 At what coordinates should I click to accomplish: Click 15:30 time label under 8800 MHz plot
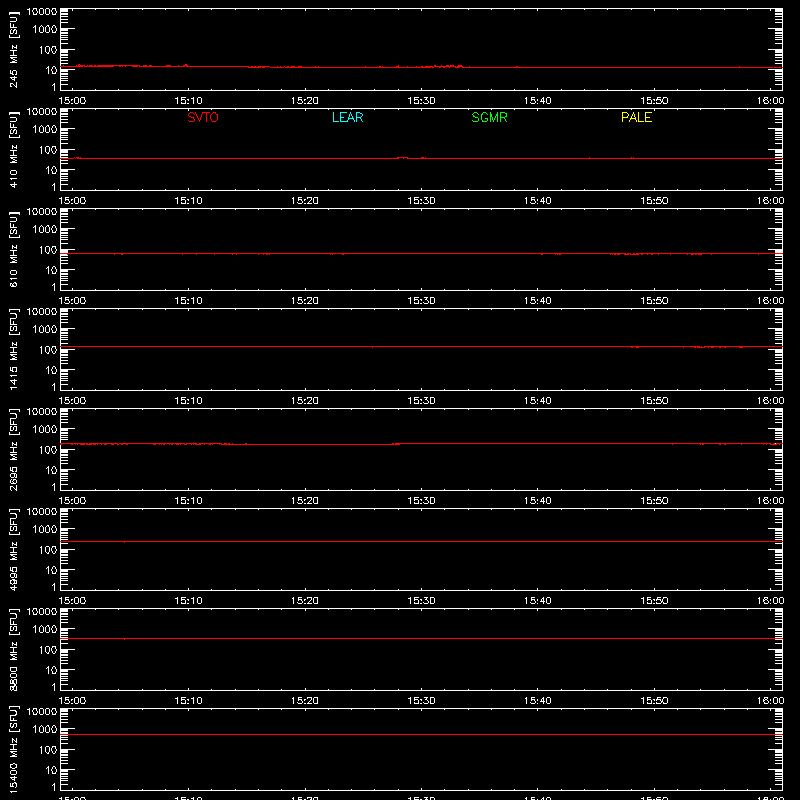pos(421,701)
